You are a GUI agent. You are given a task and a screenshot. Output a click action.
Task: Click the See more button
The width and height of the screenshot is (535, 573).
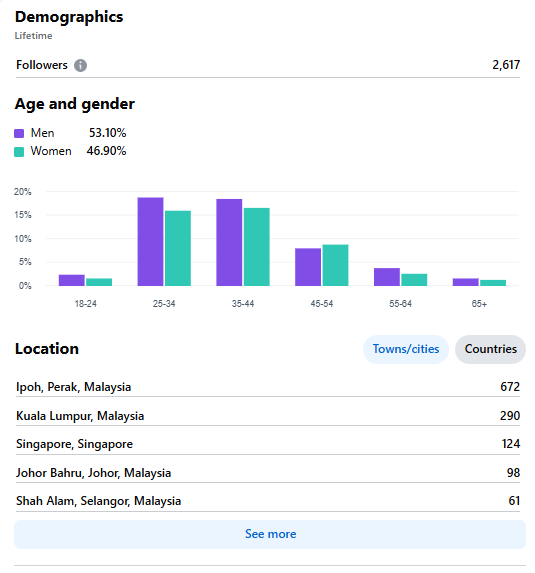tap(270, 534)
